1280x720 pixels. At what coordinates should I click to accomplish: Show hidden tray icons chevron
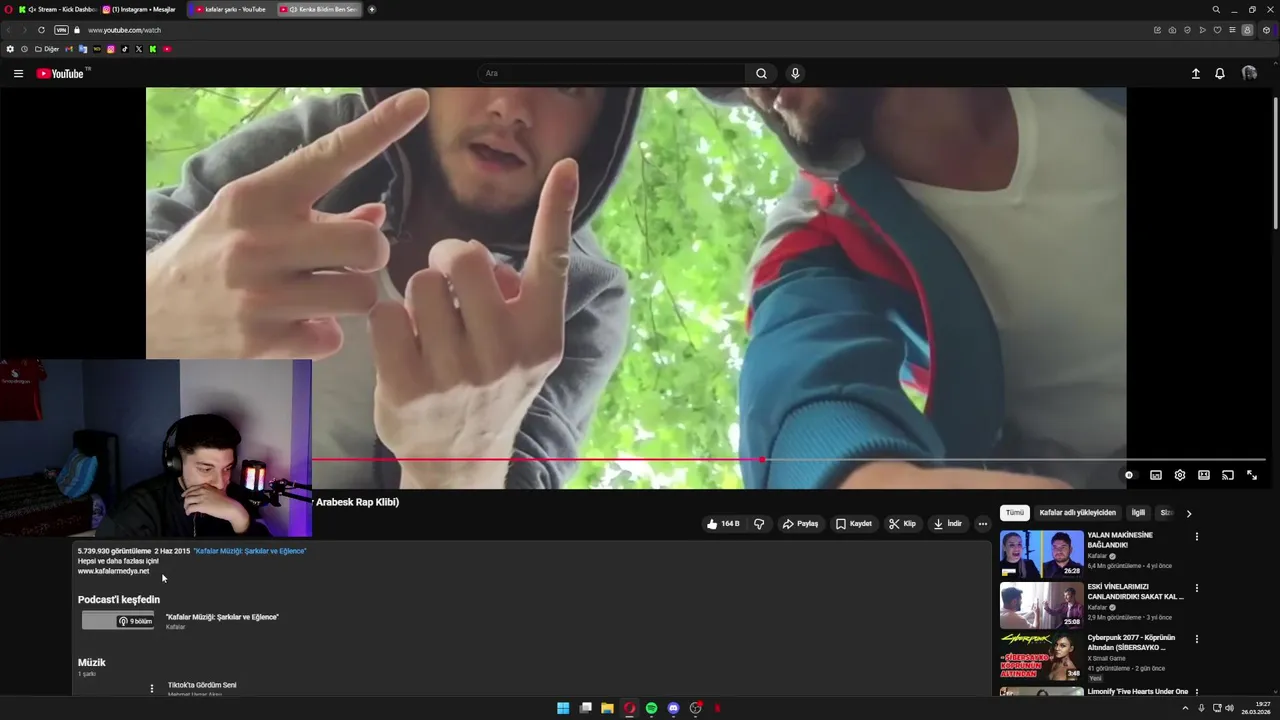coord(1186,708)
